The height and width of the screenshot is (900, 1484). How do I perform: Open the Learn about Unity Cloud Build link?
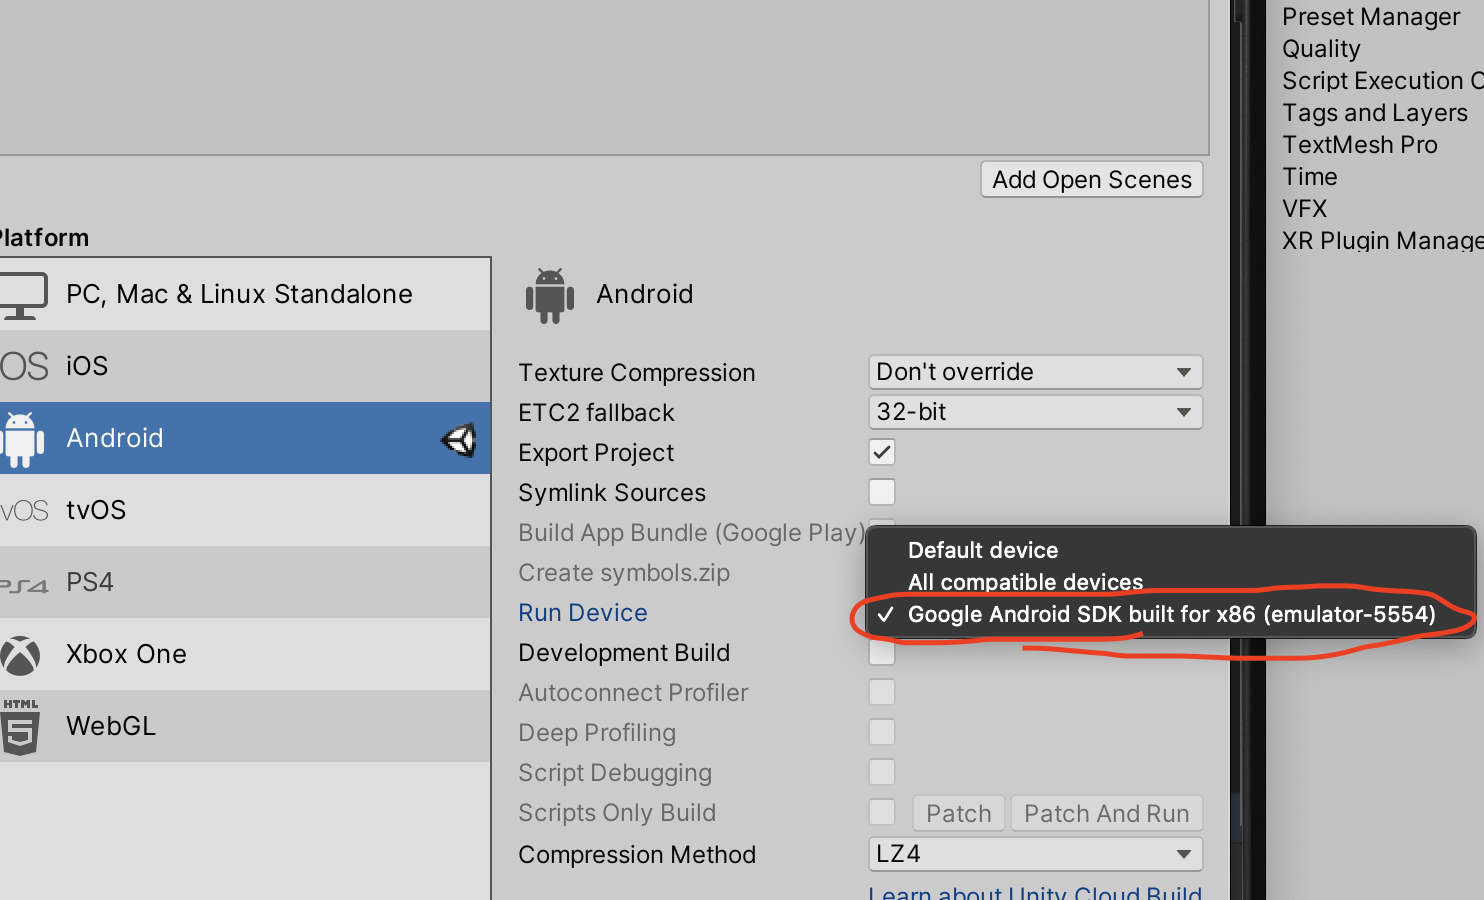(x=1035, y=891)
